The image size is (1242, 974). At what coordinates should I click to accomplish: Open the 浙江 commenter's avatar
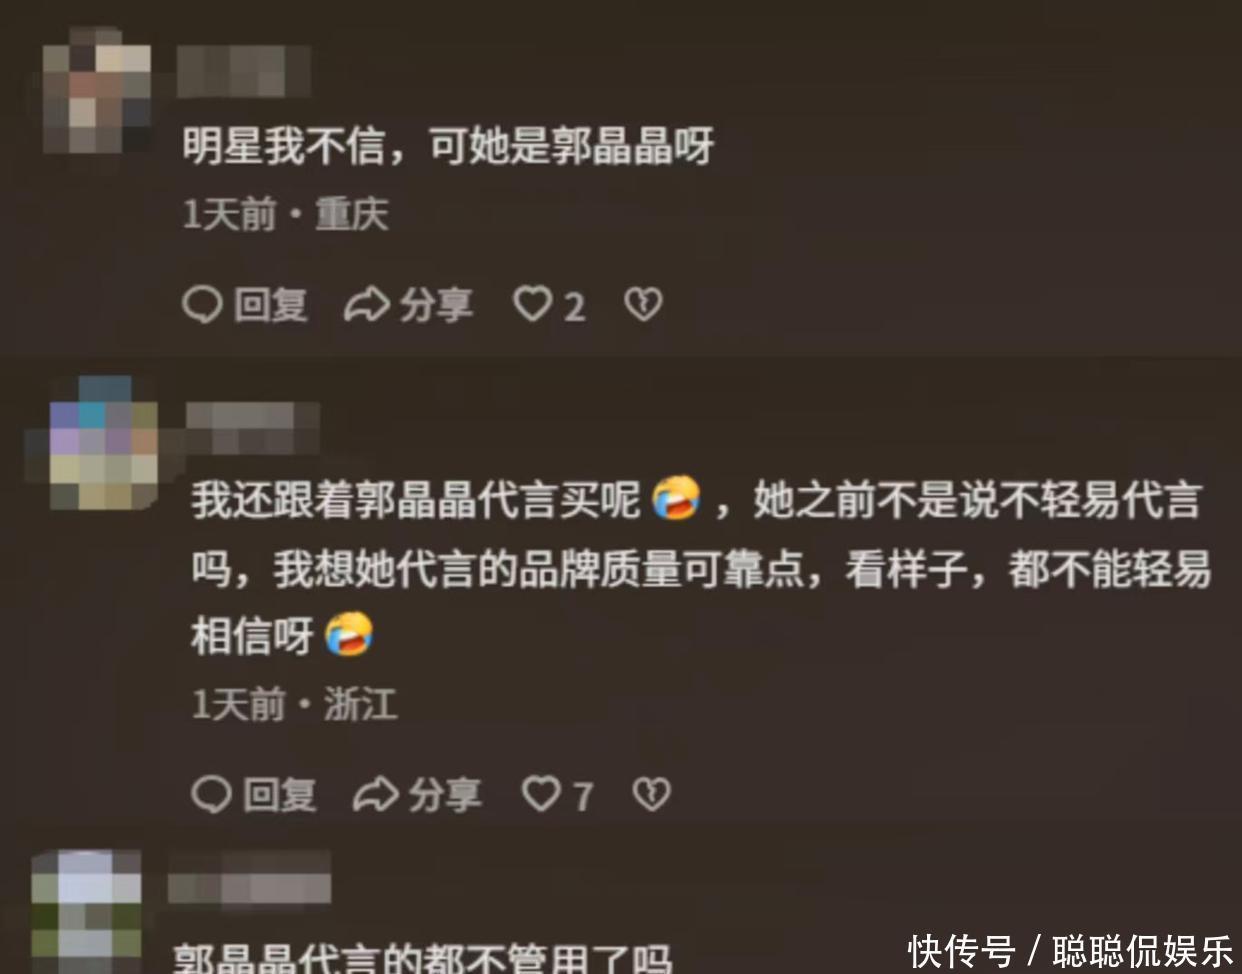[104, 442]
